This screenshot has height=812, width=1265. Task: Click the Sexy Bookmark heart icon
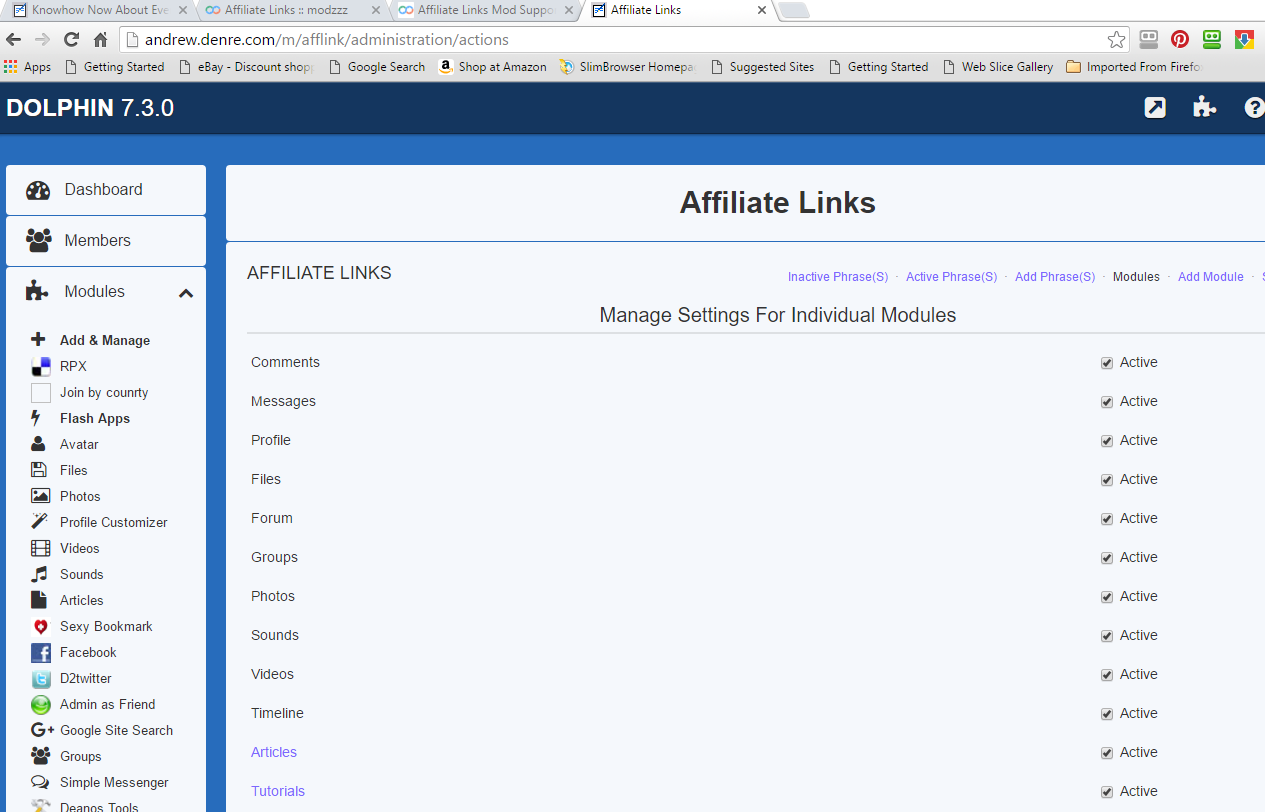pos(40,627)
